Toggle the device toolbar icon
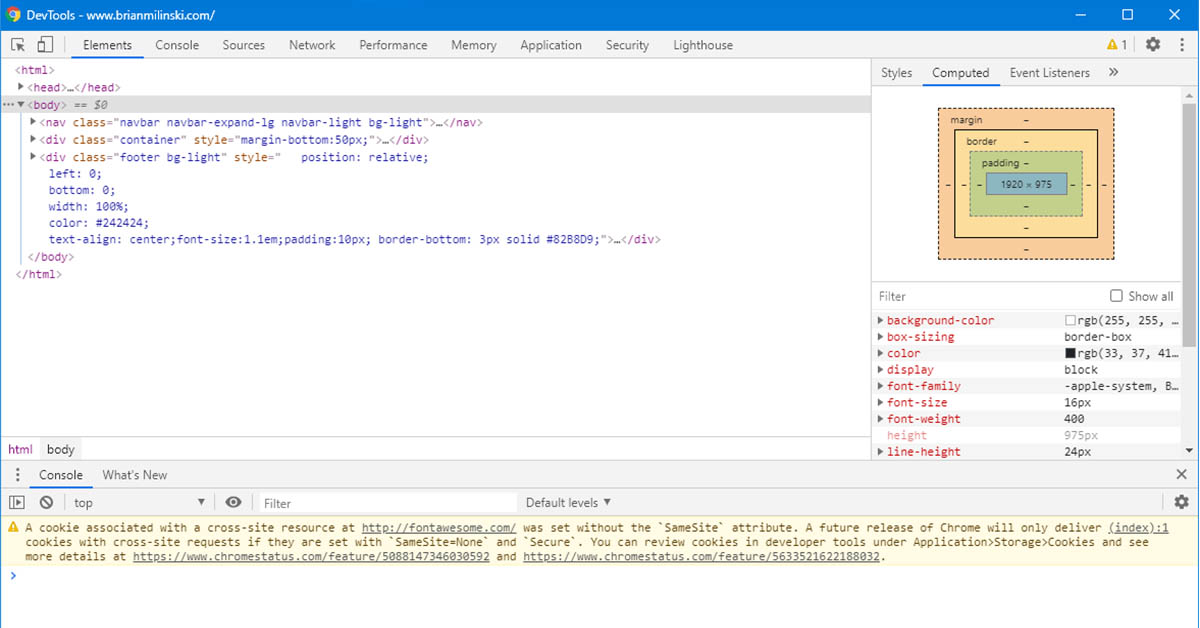The image size is (1200, 628). [45, 45]
